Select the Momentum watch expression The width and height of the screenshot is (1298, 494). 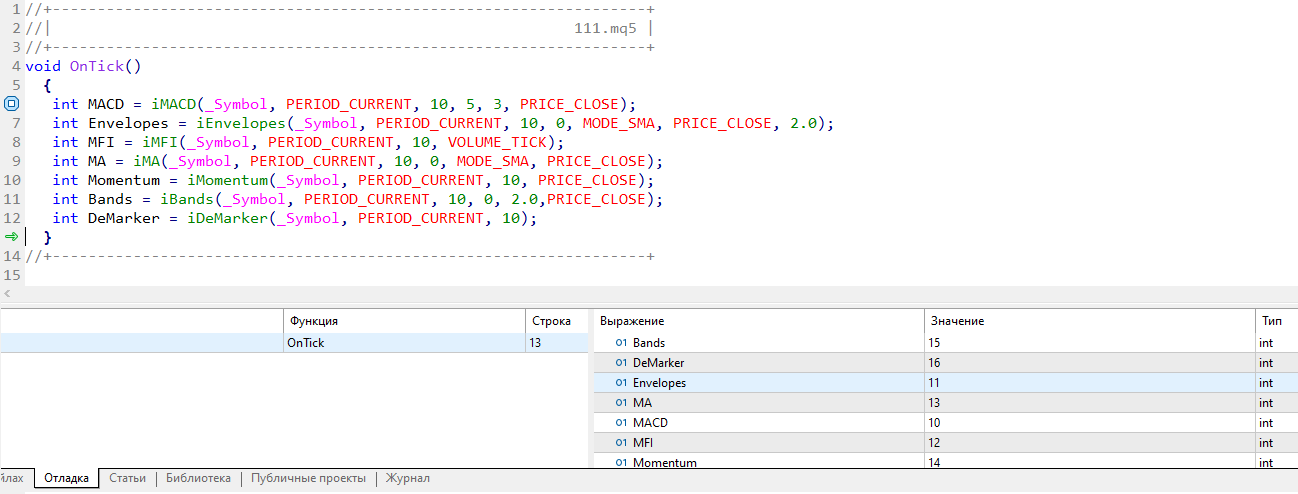pyautogui.click(x=665, y=462)
